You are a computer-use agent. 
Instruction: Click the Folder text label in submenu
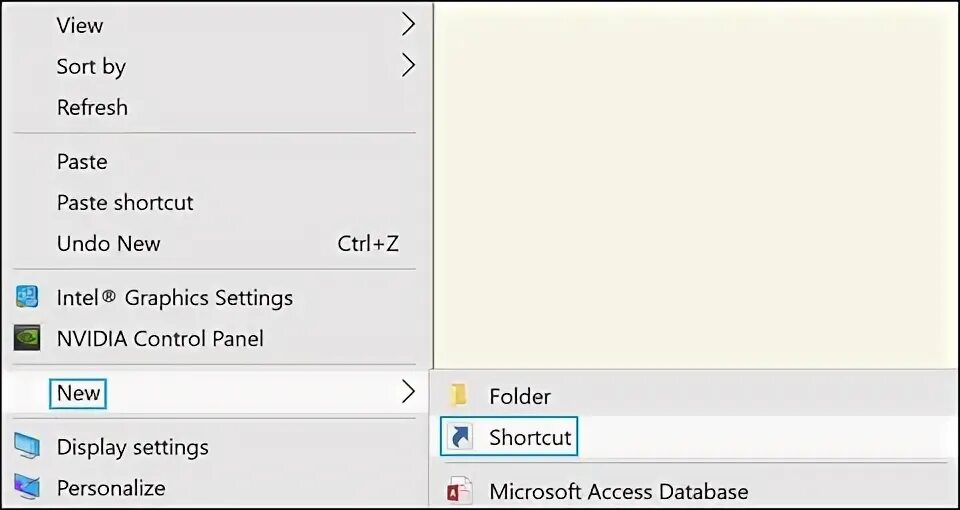[520, 396]
